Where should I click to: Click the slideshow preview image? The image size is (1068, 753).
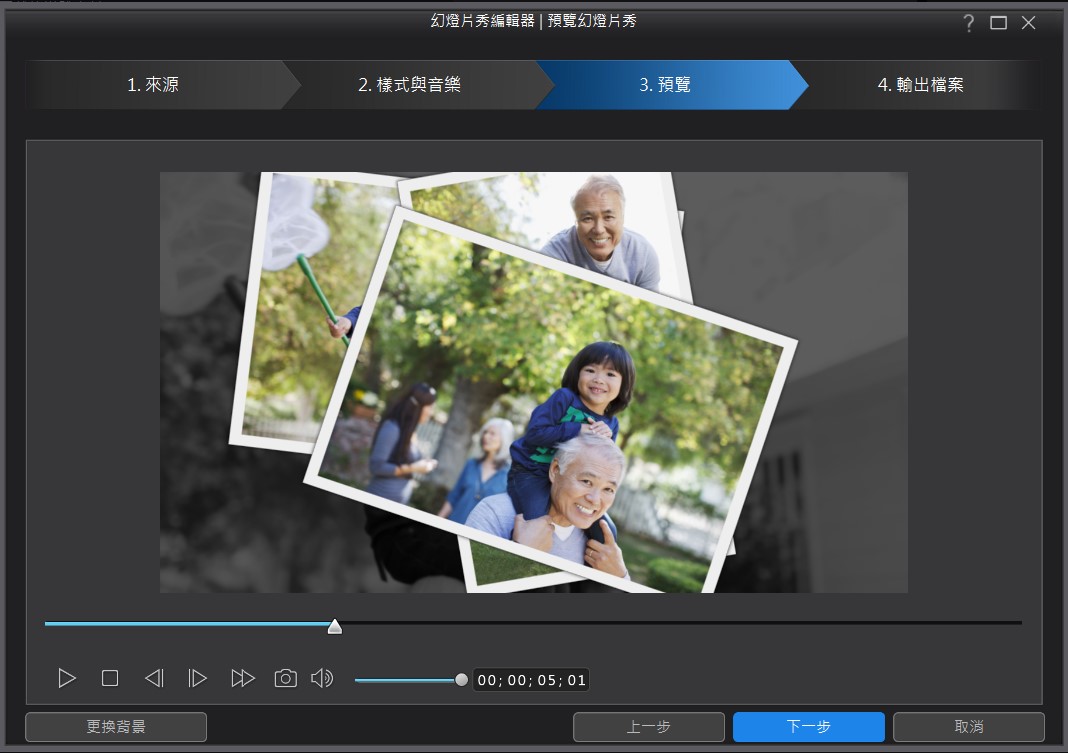(534, 382)
